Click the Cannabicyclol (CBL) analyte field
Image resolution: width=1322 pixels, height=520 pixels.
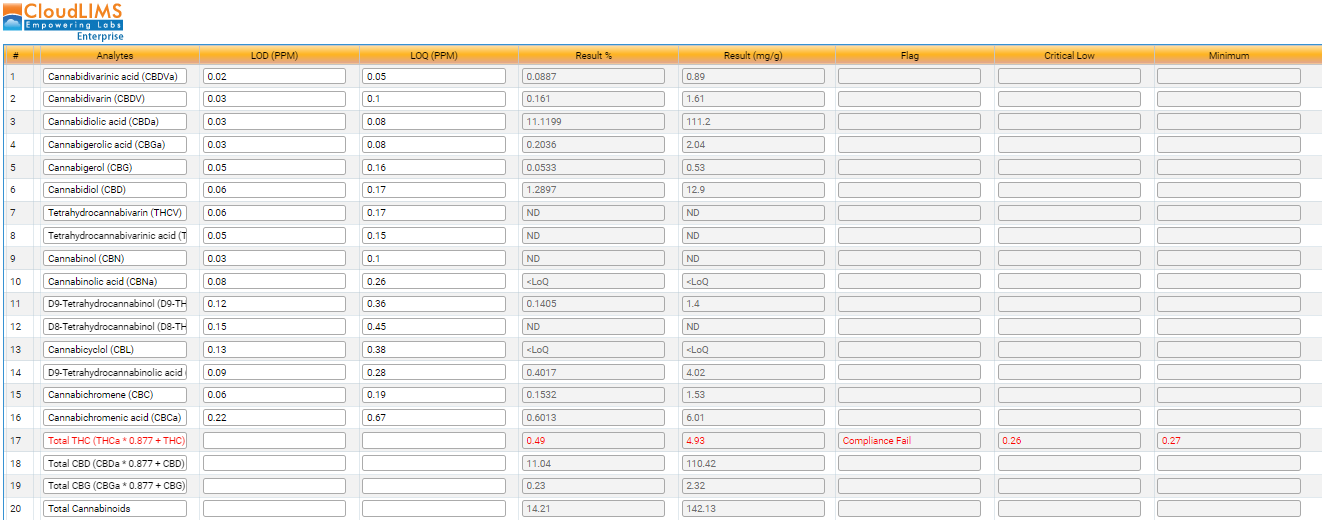pos(115,349)
